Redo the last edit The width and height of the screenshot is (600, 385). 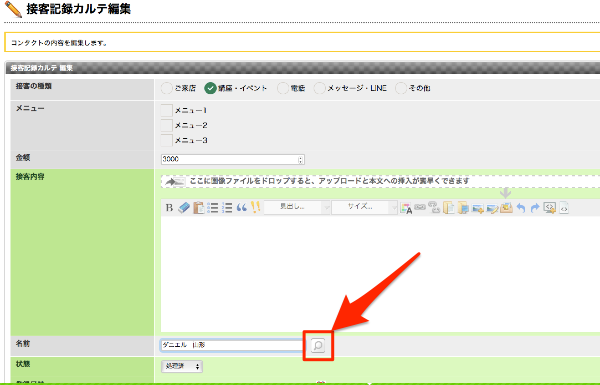pos(535,208)
